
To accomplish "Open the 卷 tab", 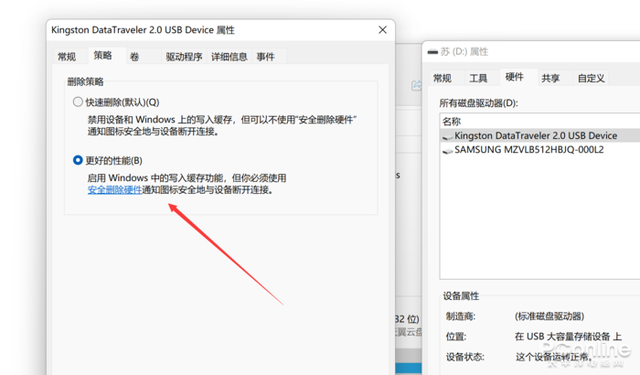I will (x=135, y=57).
